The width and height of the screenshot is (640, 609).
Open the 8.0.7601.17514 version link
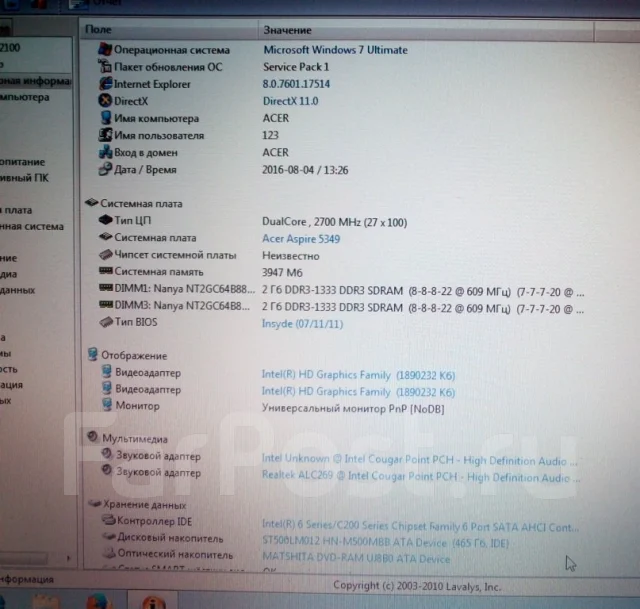point(296,84)
